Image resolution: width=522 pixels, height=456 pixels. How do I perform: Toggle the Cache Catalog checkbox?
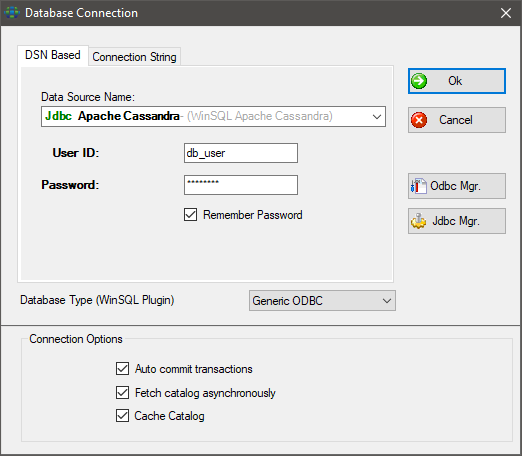(x=122, y=416)
